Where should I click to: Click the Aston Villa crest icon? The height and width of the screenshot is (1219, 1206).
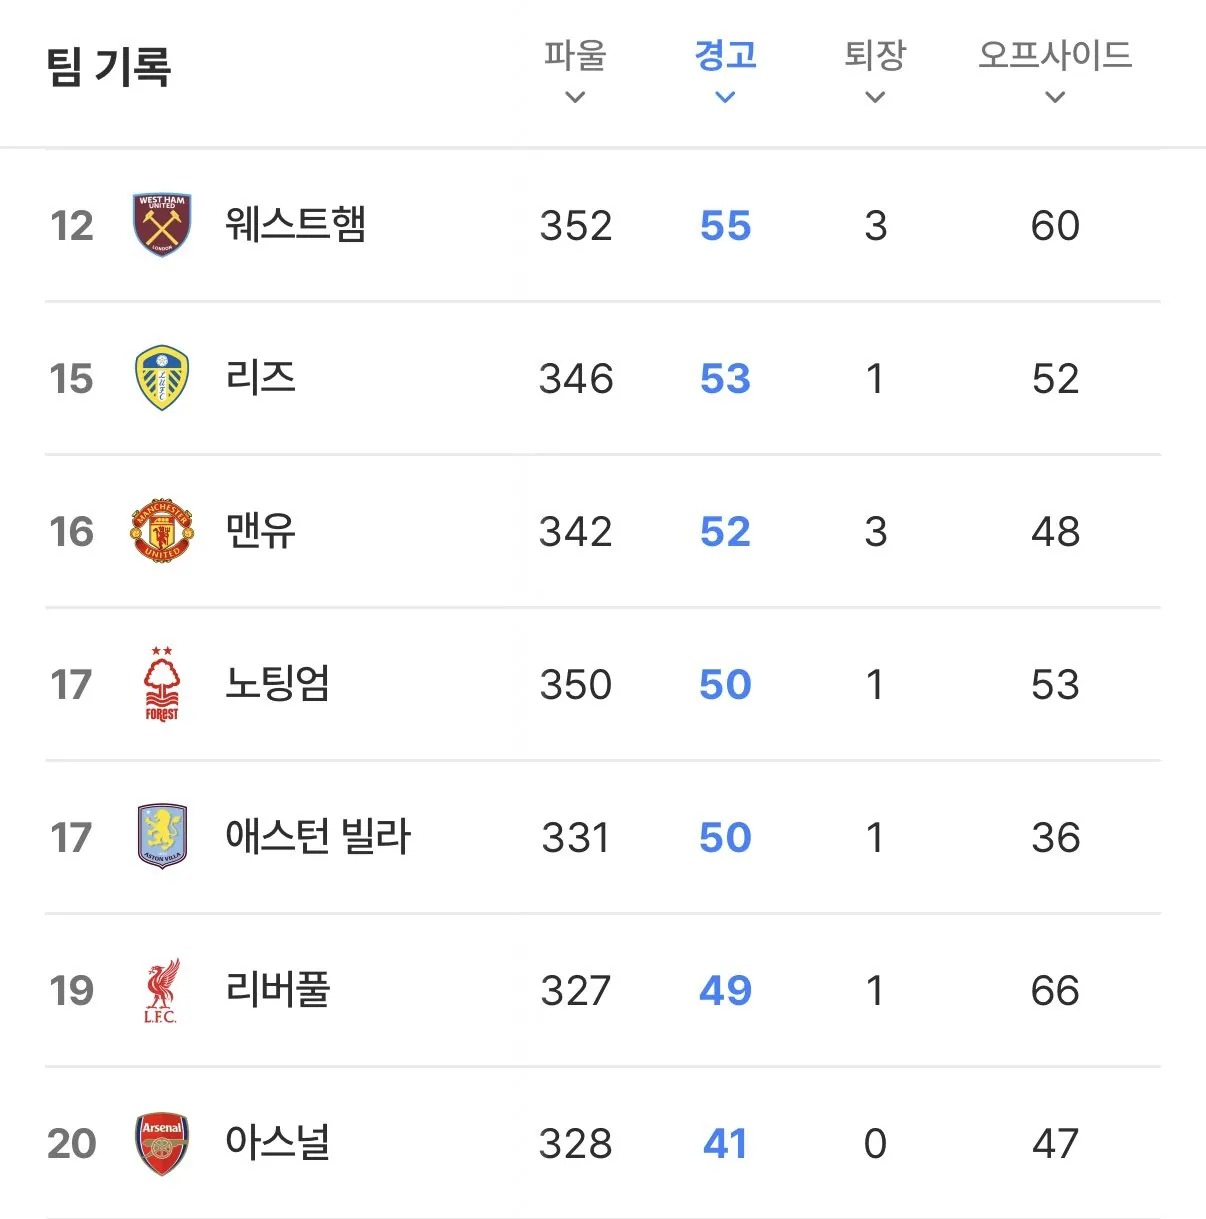tap(162, 836)
